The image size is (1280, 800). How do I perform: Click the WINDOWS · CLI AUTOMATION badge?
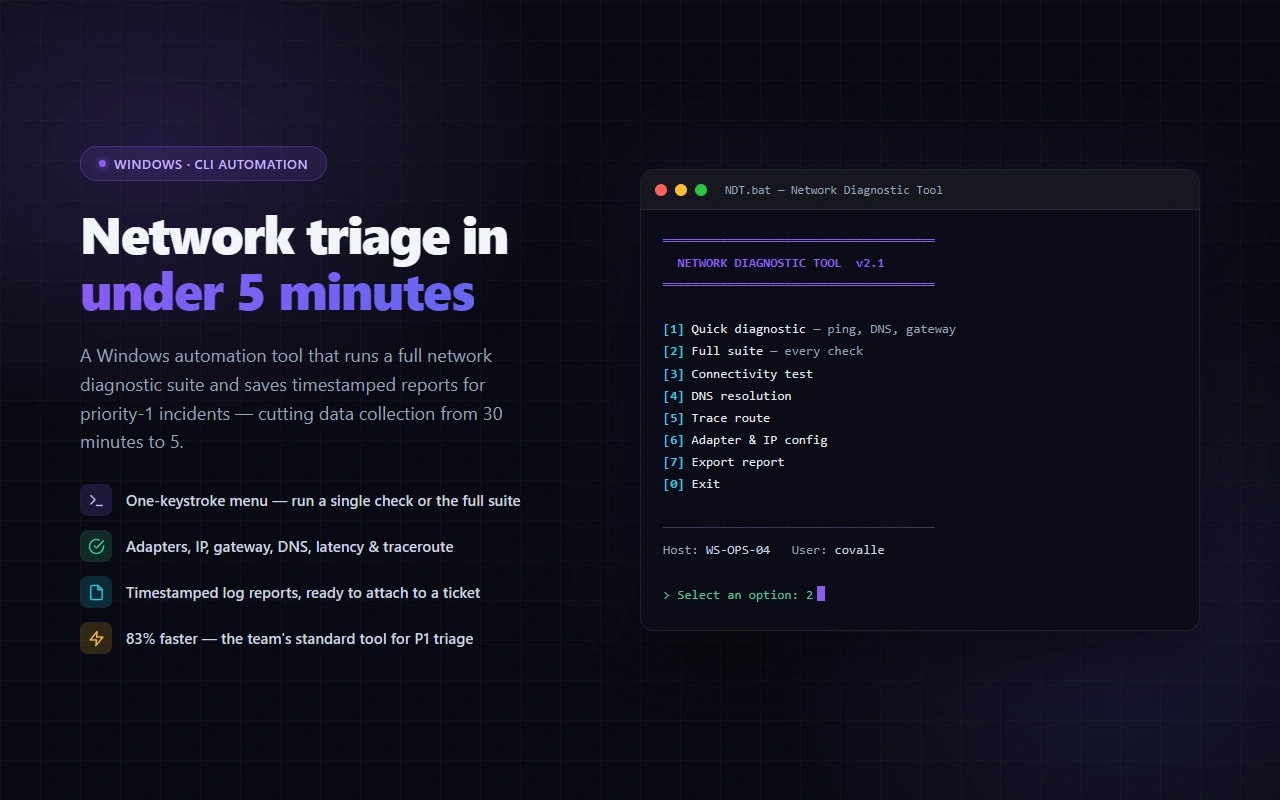[x=203, y=164]
